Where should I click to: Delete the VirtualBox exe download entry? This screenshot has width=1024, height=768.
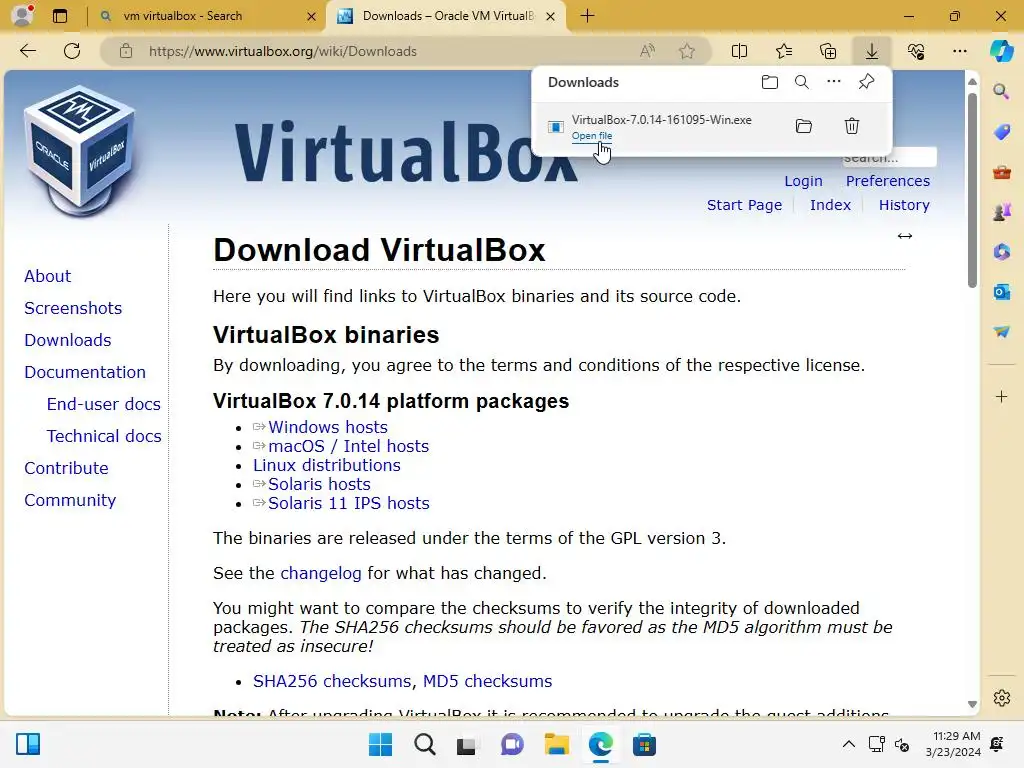pos(852,126)
